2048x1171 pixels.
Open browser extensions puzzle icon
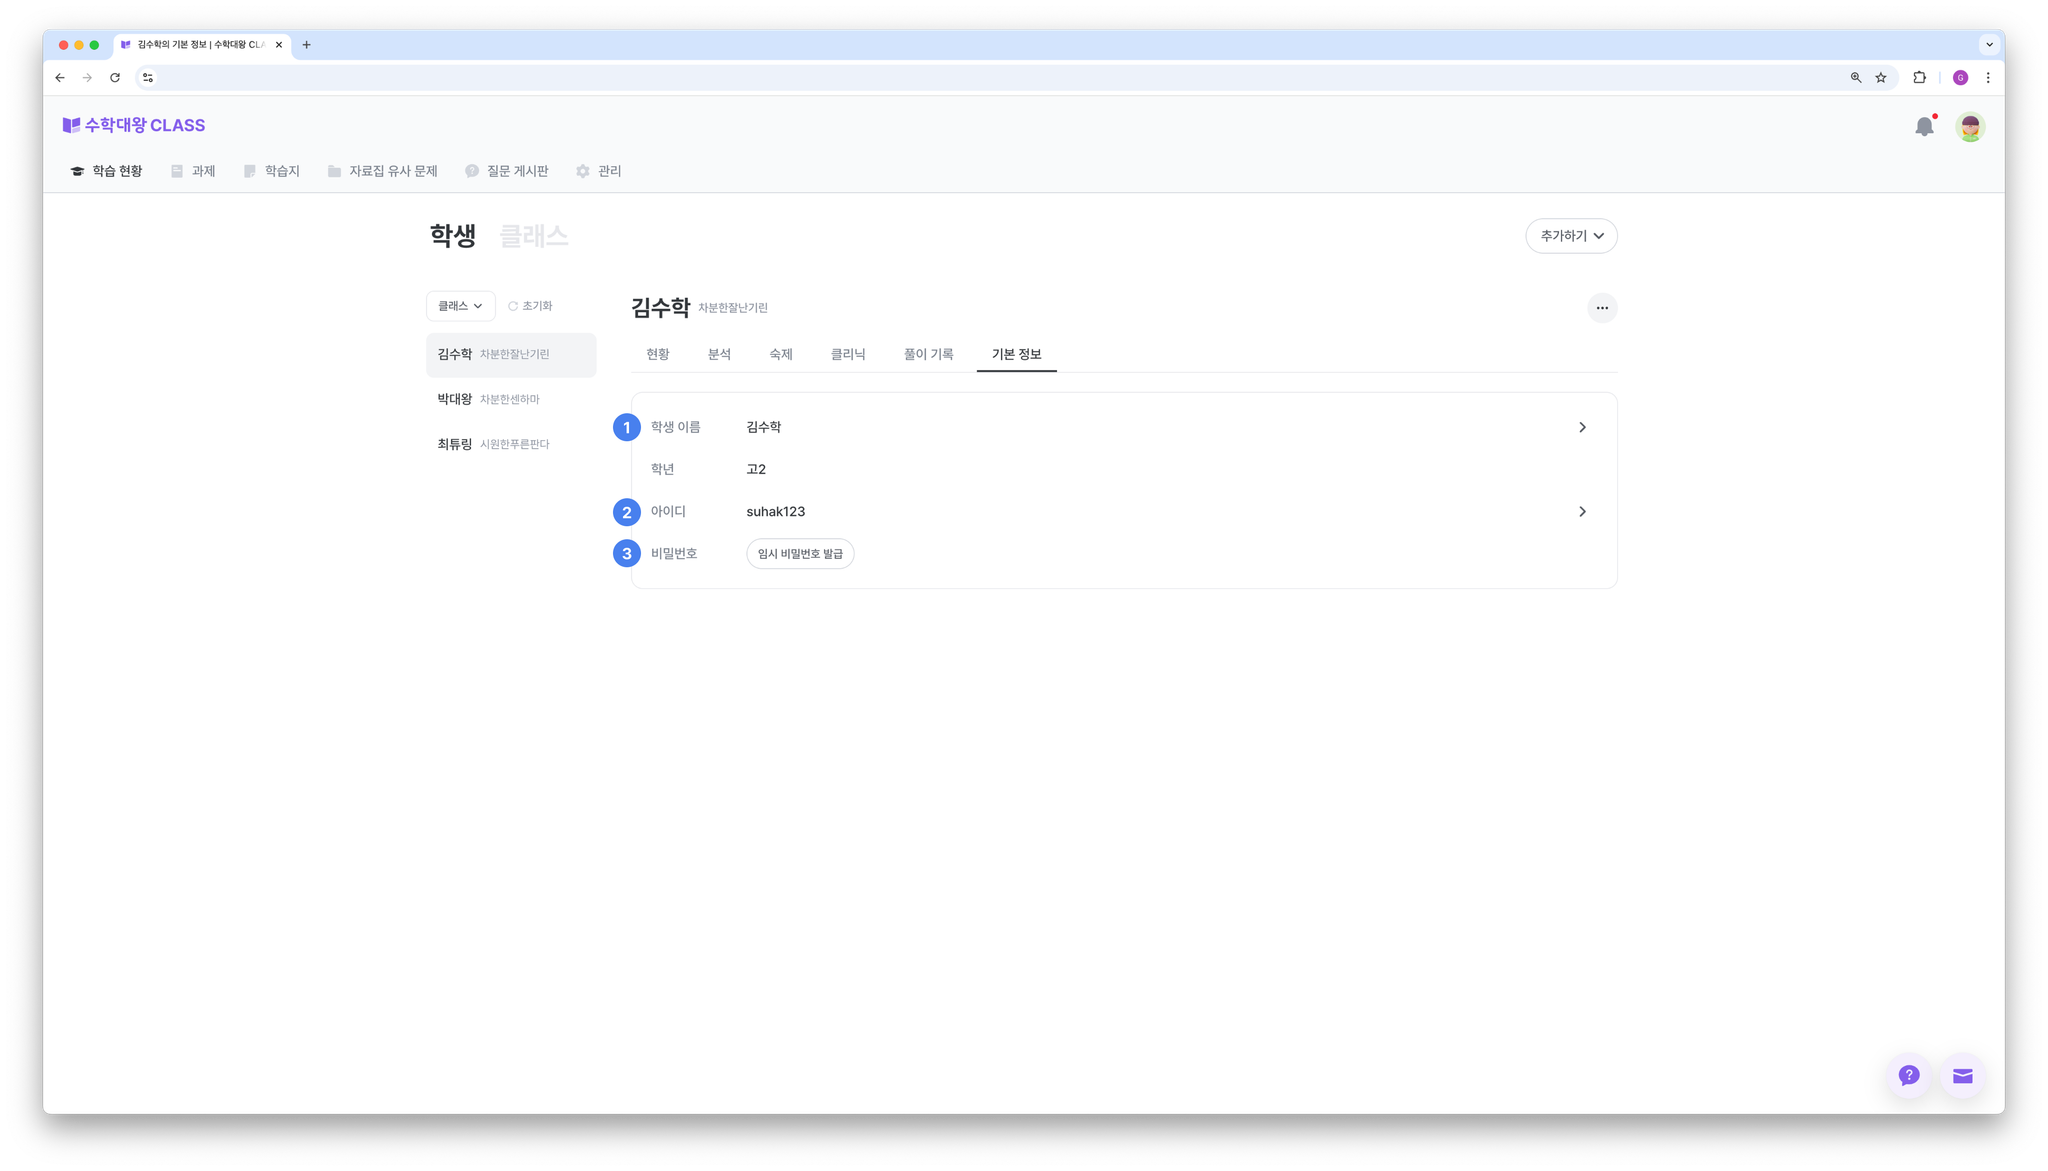pos(1919,78)
